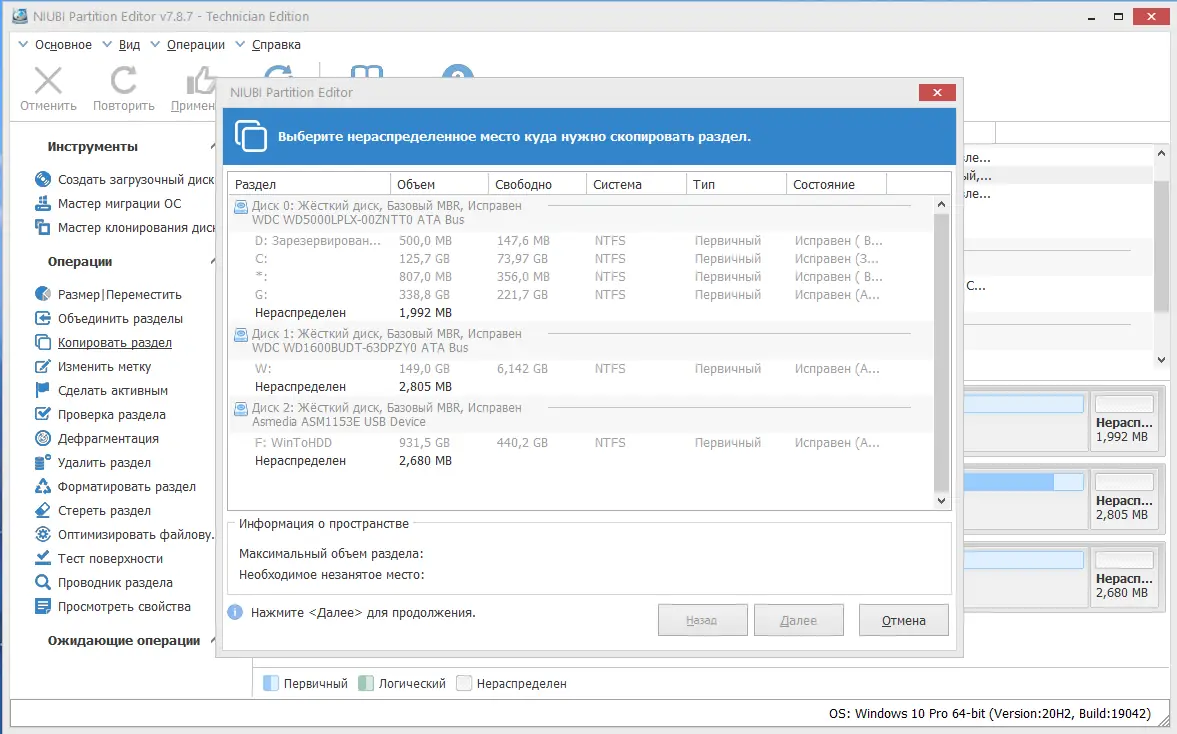This screenshot has height=734, width=1177.
Task: Click the dialog list scroll up arrow
Action: coord(941,204)
